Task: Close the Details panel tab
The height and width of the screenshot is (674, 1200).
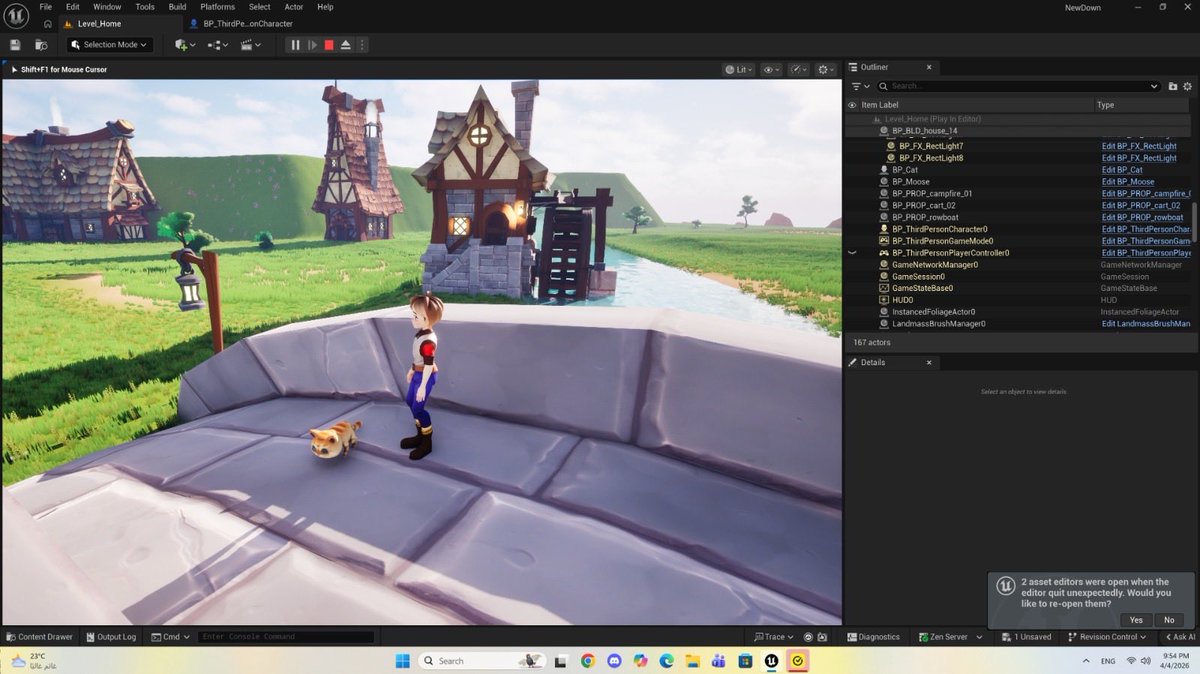Action: pos(928,362)
